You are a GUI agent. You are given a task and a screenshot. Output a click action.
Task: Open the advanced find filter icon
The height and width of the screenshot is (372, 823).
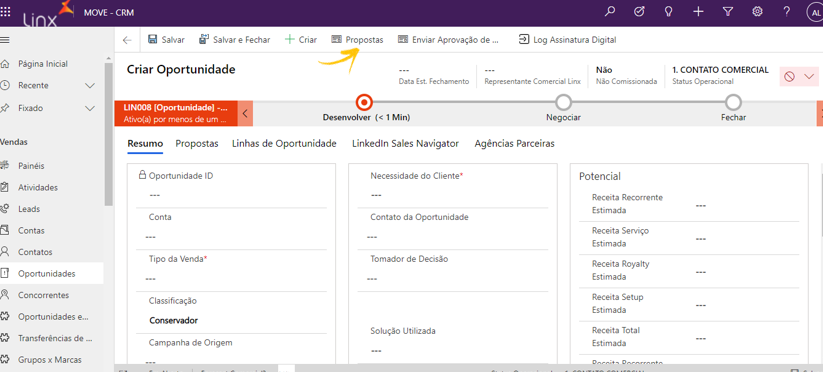coord(727,12)
